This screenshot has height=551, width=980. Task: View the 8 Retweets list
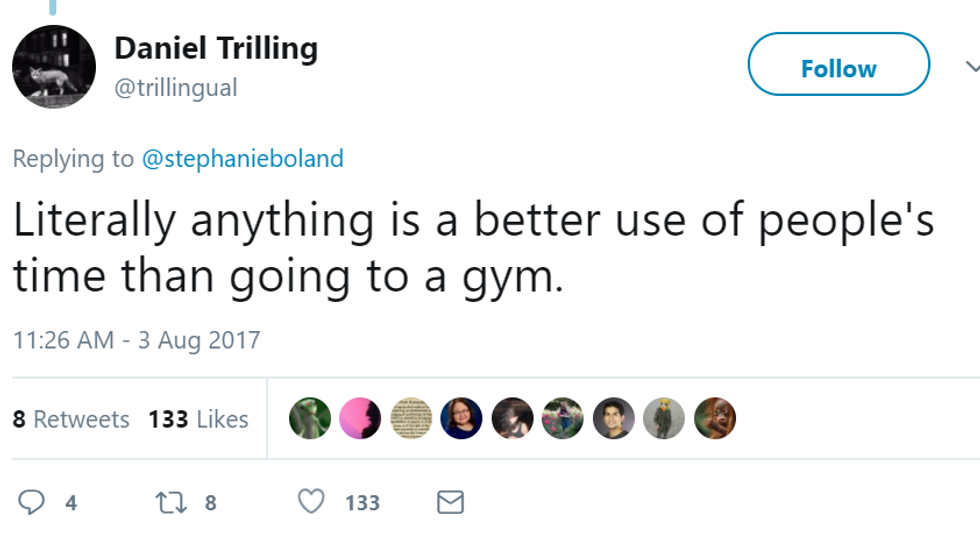pyautogui.click(x=71, y=419)
